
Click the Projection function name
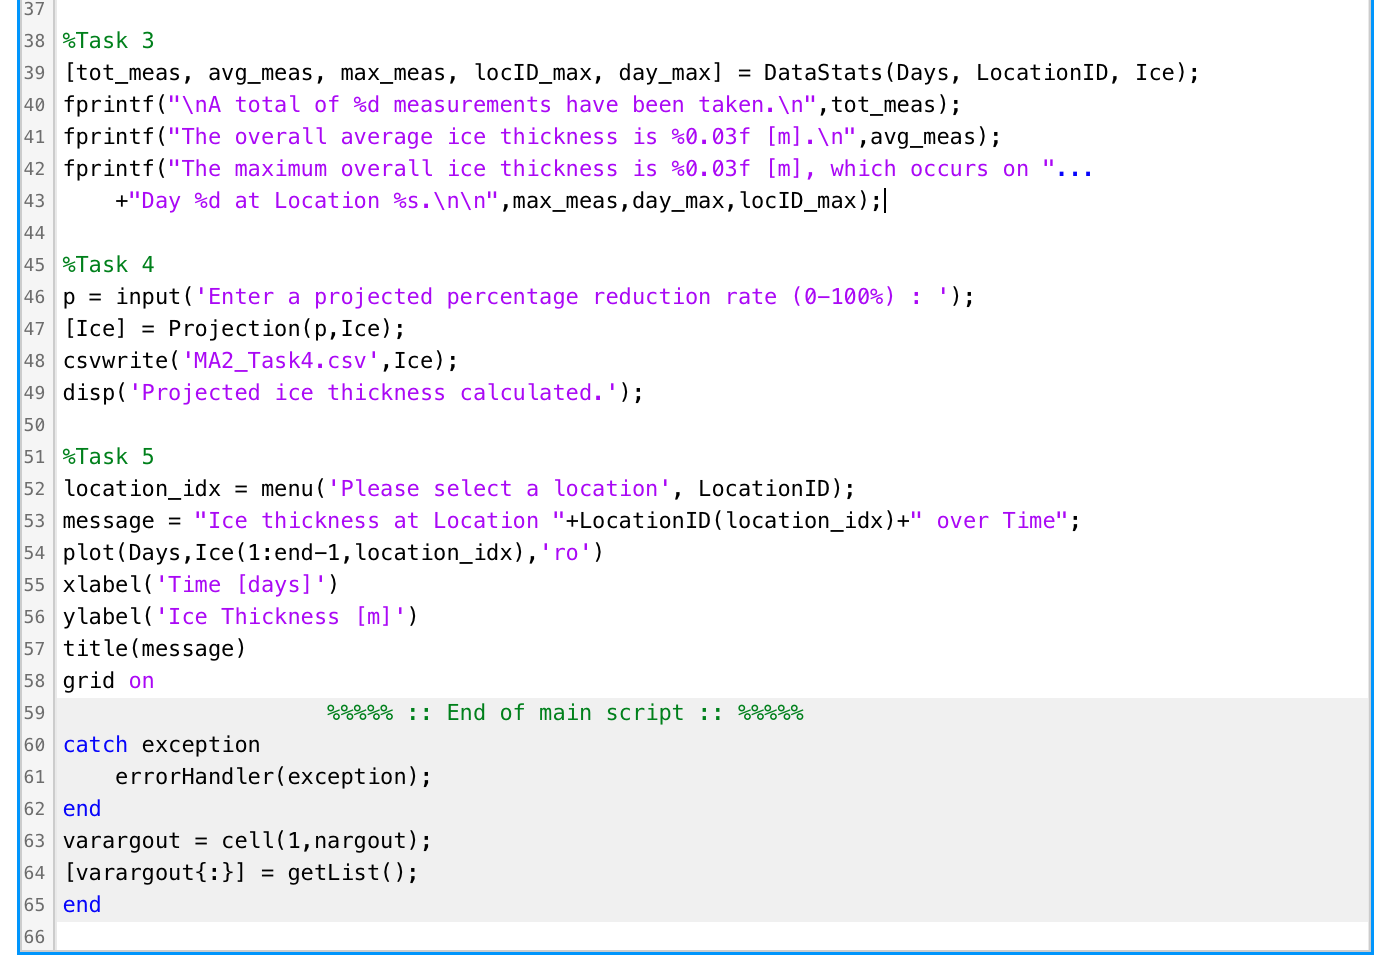tap(231, 328)
